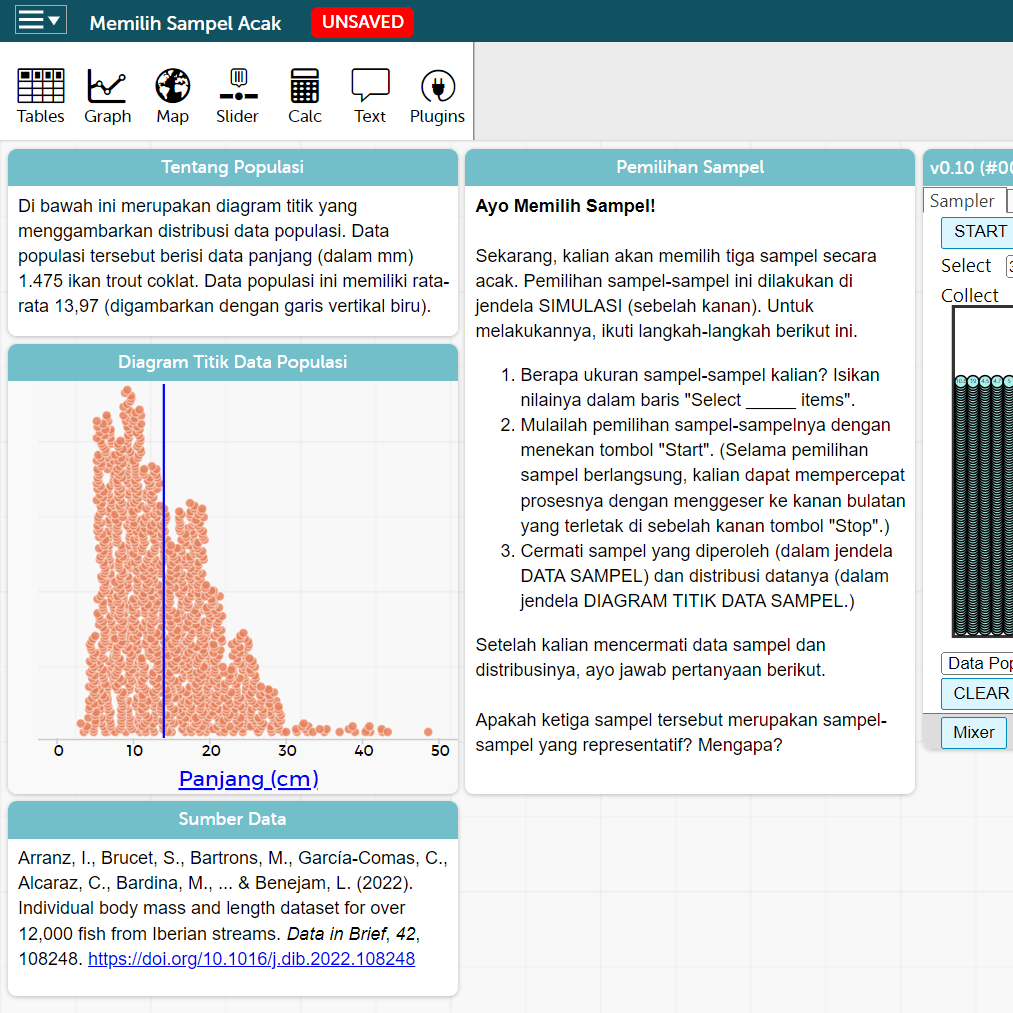
Task: Click the Panjang (cm) axis label
Action: click(x=248, y=778)
